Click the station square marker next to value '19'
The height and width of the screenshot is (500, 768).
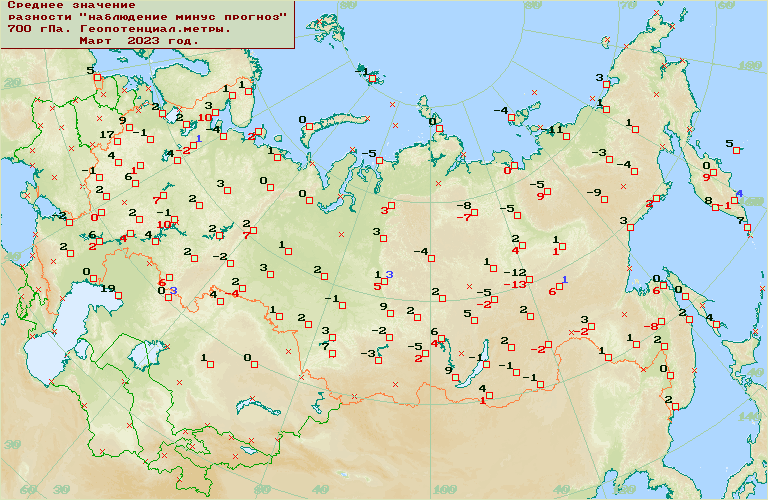(x=119, y=296)
